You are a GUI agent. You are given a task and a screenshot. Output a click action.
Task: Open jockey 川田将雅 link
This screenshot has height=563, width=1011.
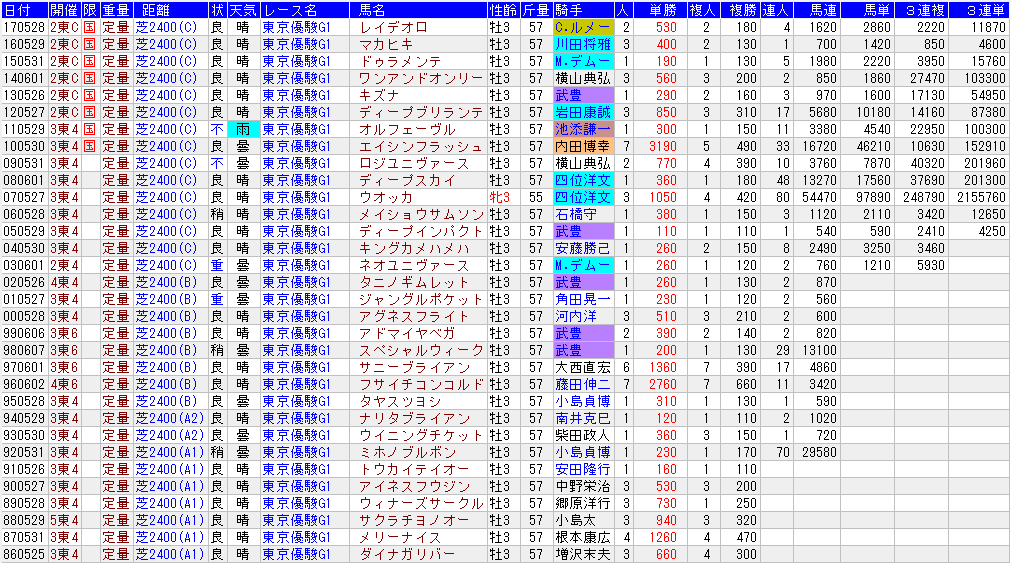coord(582,44)
